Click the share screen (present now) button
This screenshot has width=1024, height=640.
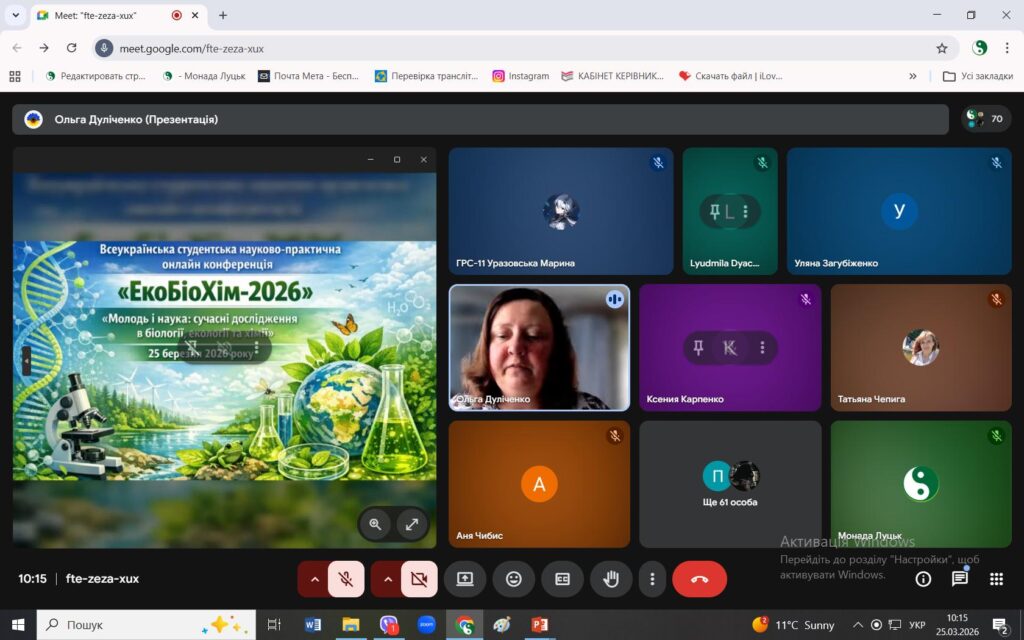point(465,579)
